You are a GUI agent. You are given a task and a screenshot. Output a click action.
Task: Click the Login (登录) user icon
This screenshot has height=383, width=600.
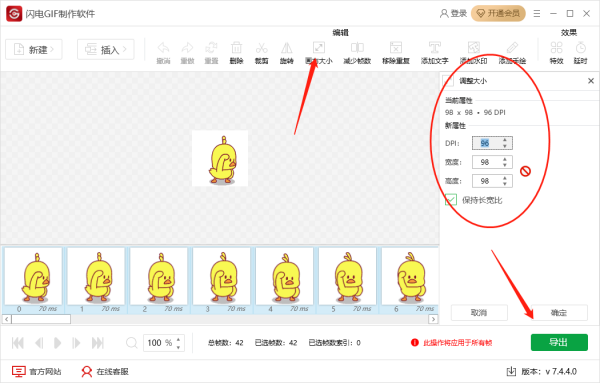tap(444, 14)
